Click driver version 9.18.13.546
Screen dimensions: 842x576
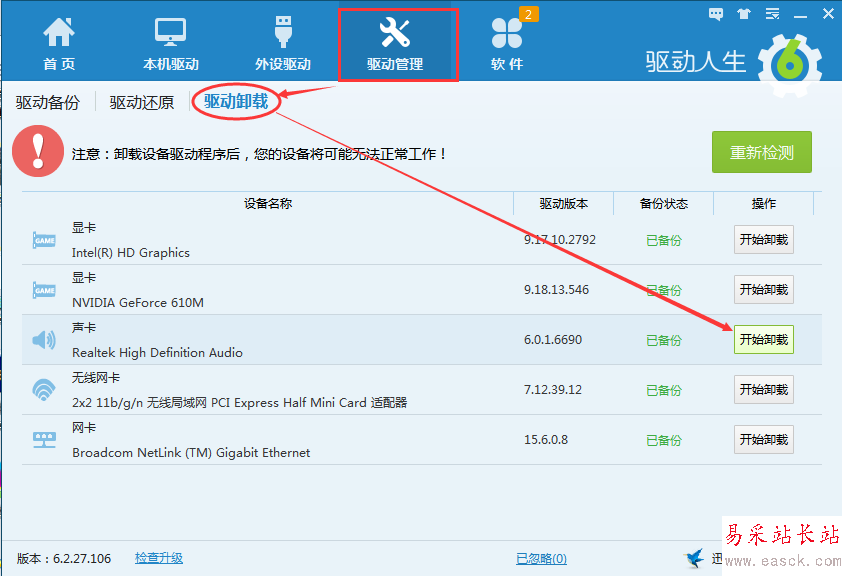(556, 289)
